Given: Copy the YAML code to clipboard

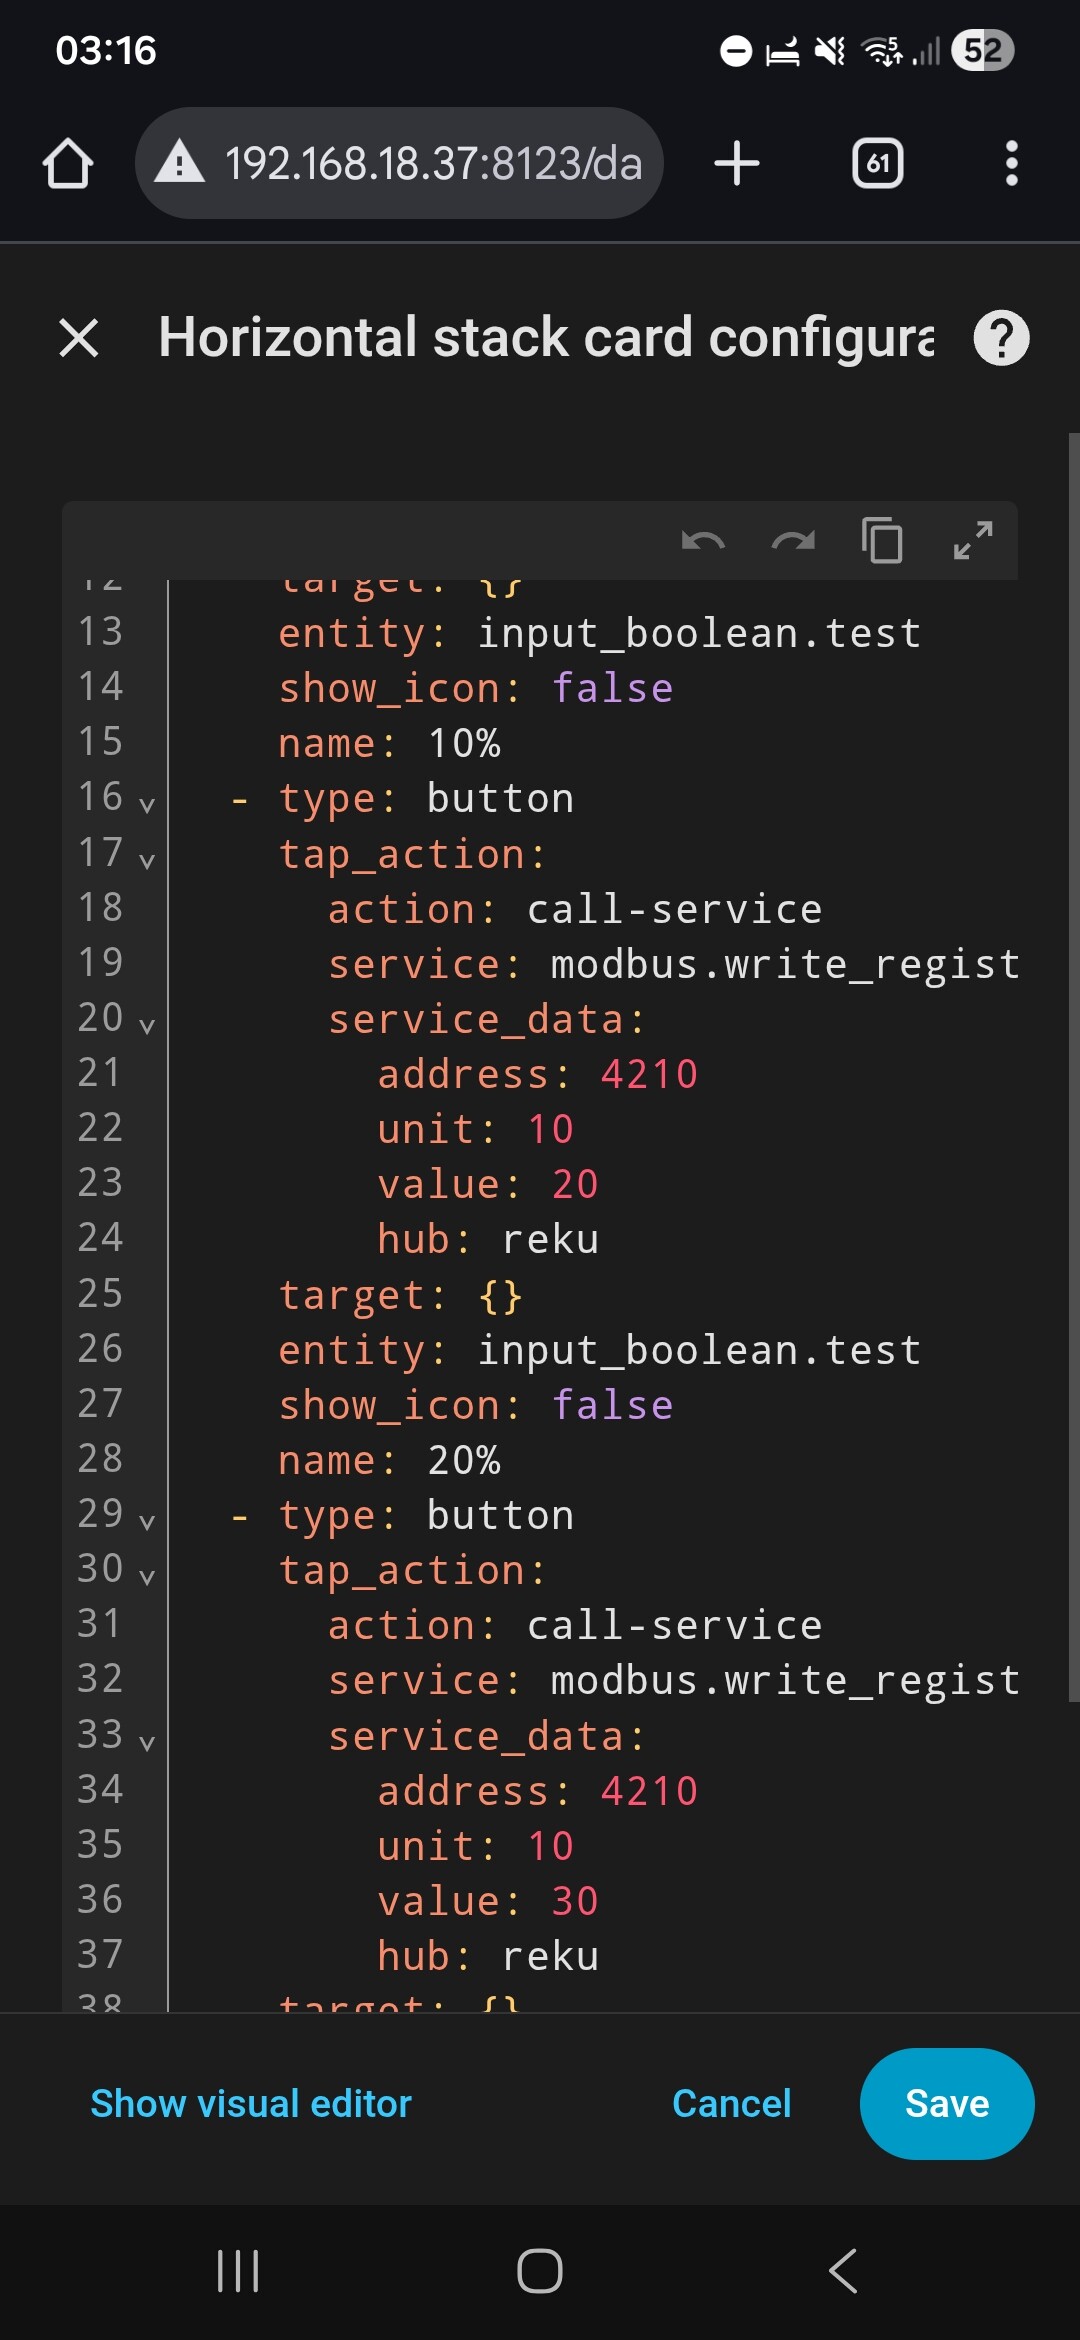Looking at the screenshot, I should [x=882, y=542].
